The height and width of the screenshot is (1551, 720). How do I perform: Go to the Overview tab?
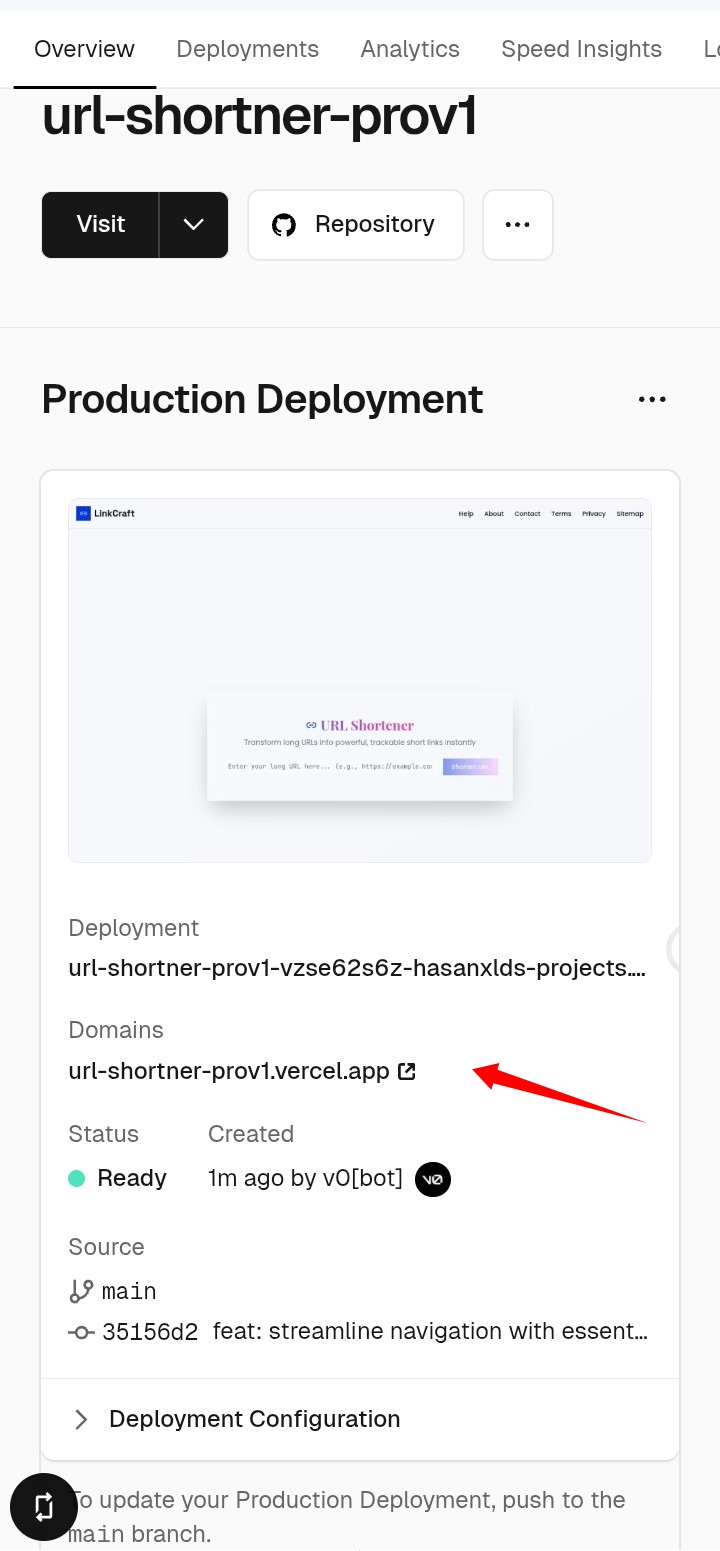84,49
